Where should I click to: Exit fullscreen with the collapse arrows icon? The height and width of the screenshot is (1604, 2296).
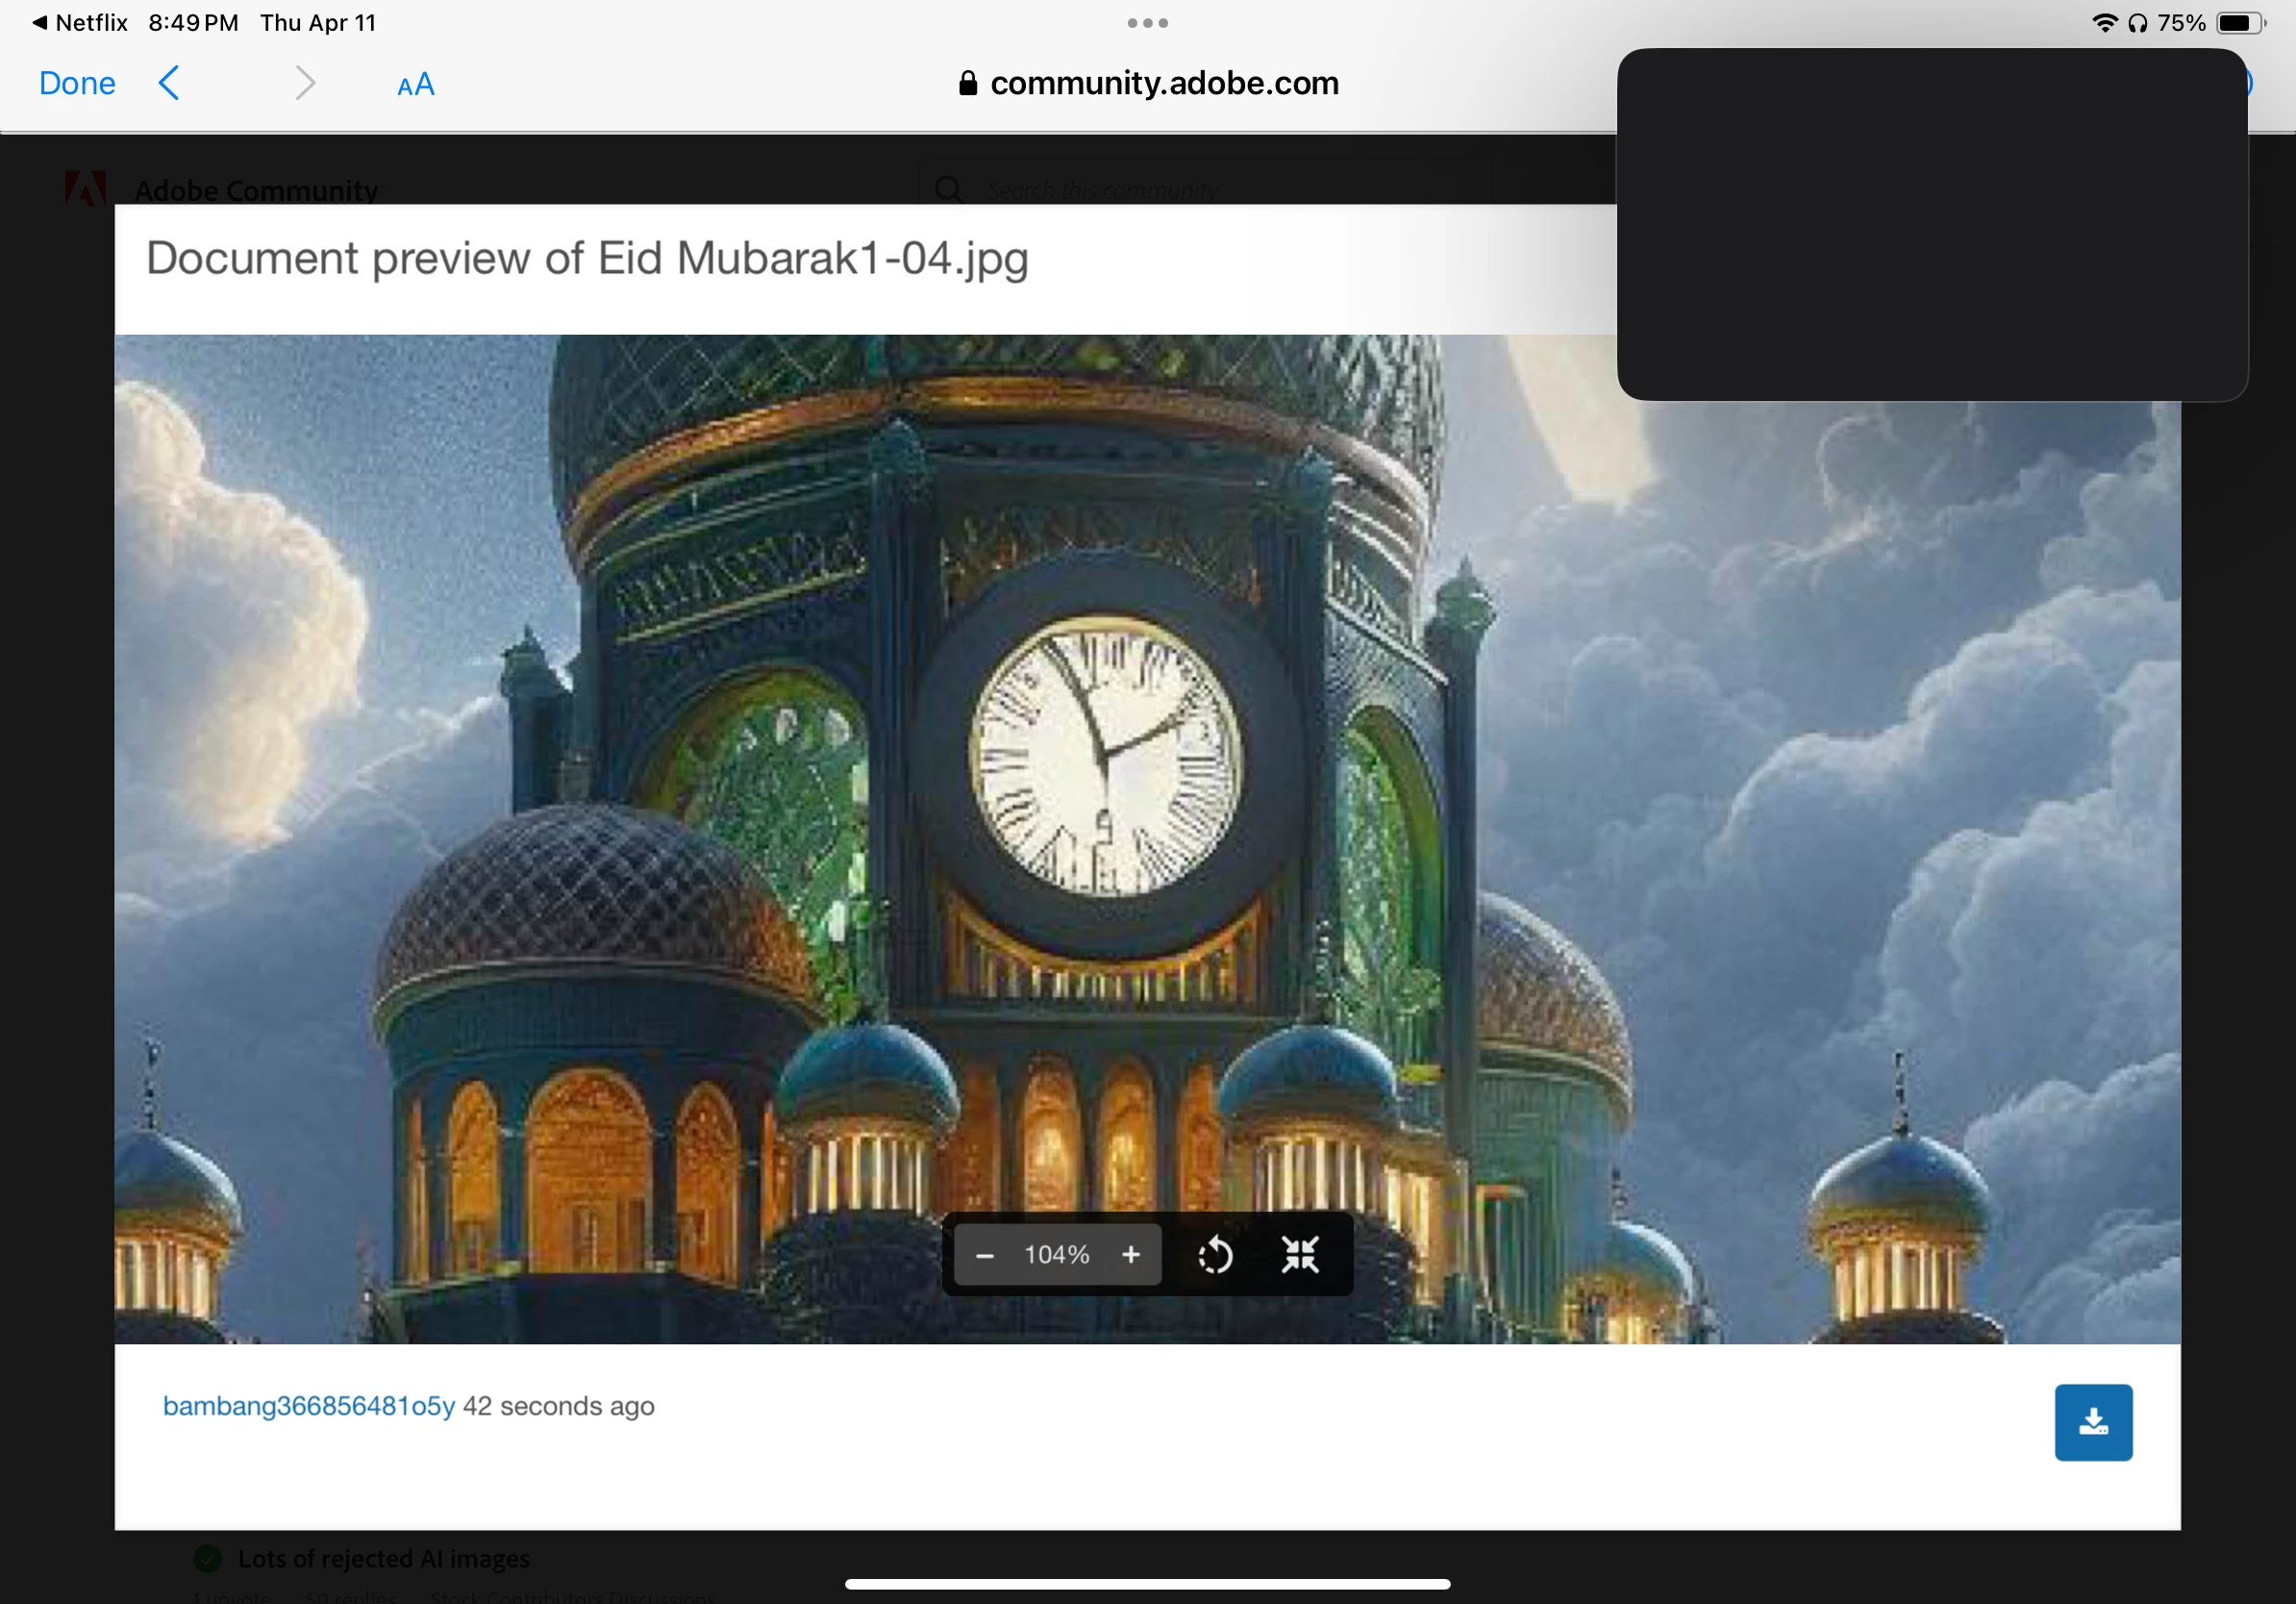tap(1300, 1254)
